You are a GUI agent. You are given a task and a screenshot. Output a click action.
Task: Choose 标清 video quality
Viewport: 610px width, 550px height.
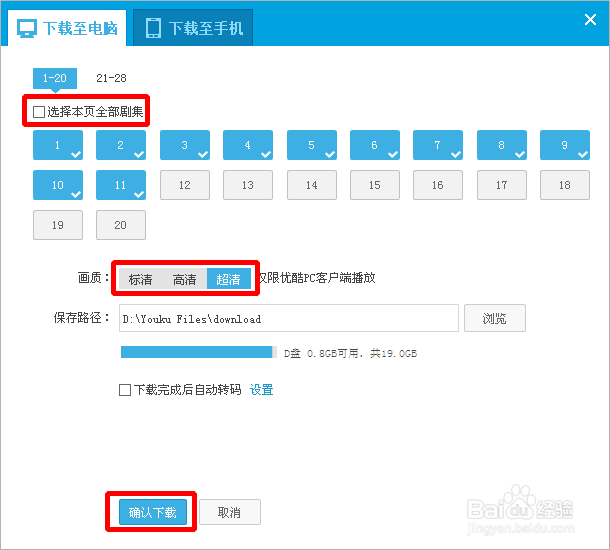140,279
